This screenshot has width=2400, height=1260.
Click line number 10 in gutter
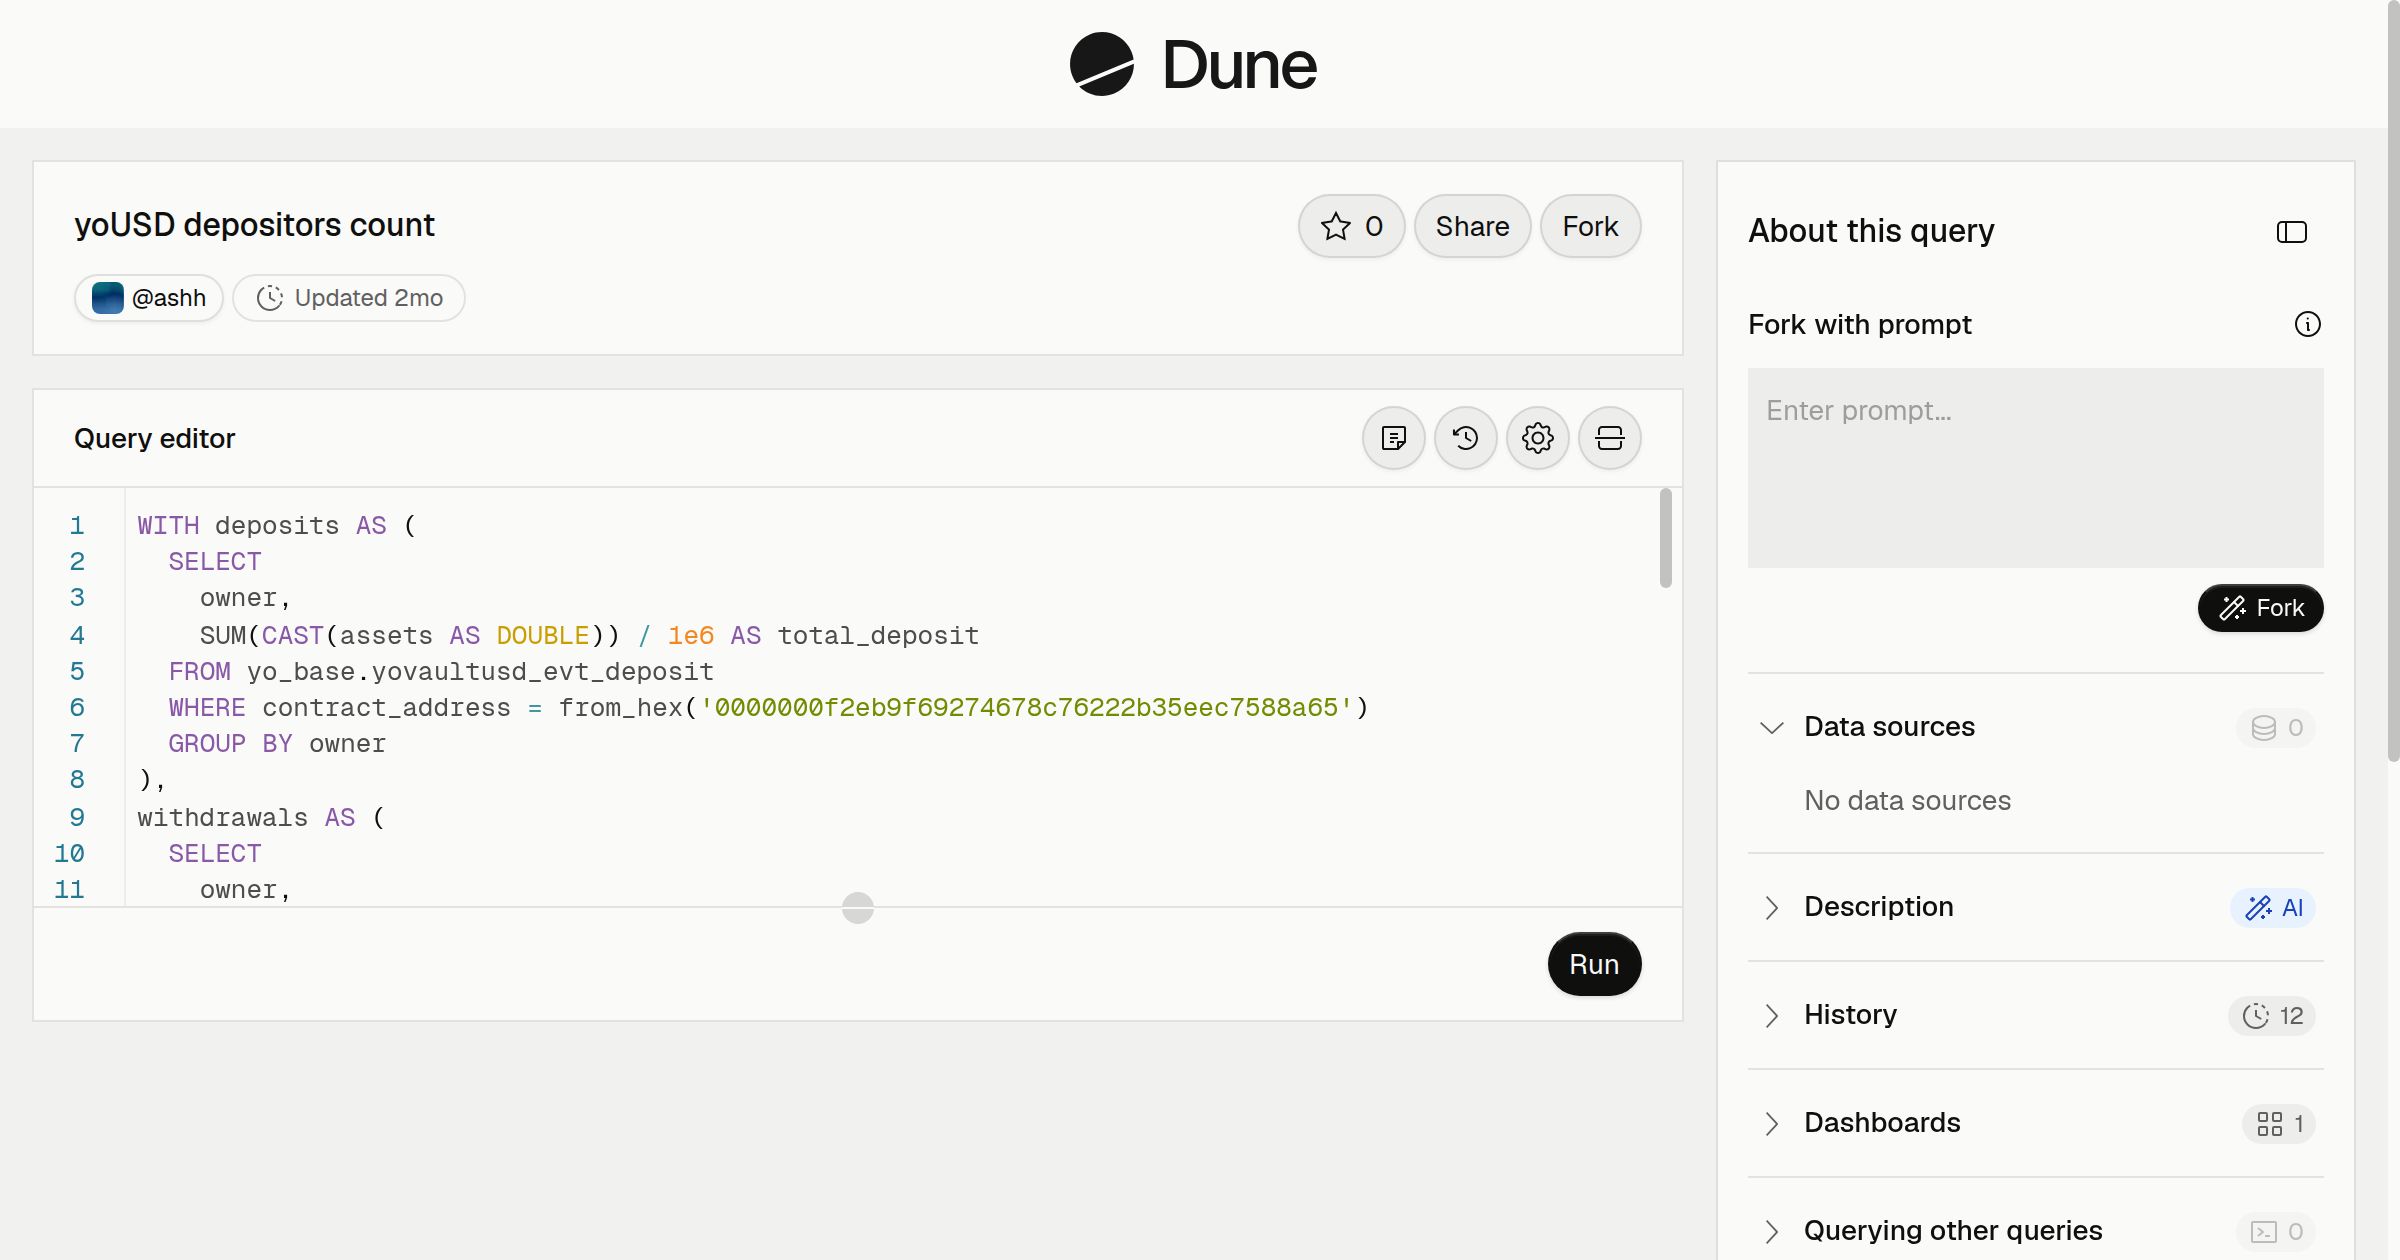coord(69,853)
